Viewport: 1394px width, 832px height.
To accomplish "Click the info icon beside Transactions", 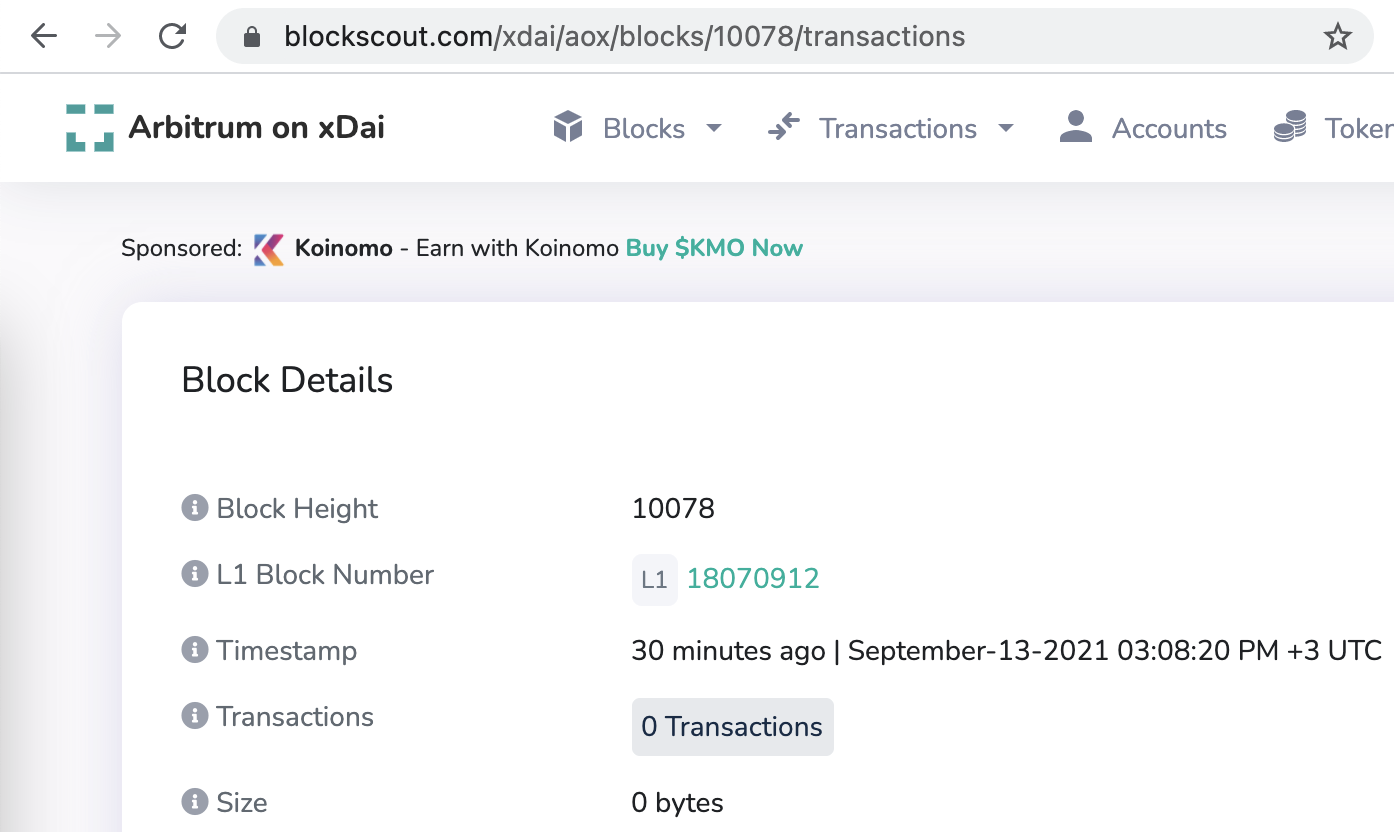I will [x=194, y=715].
